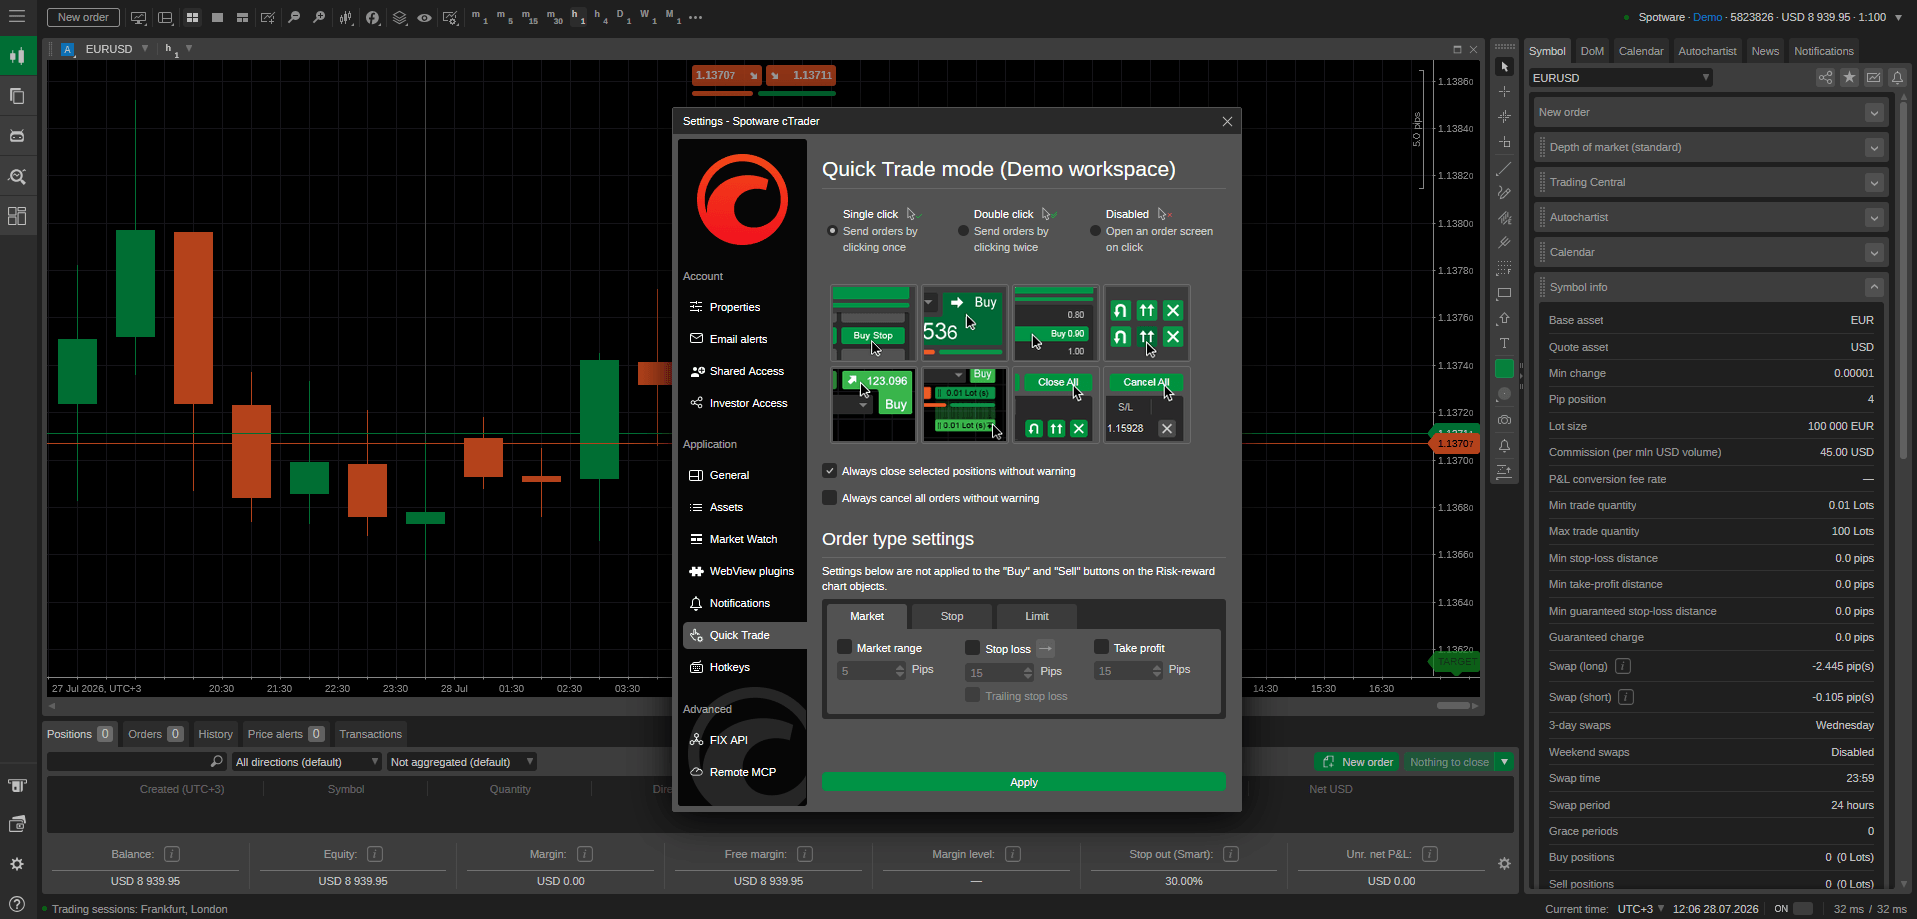Select the text drawing tool
Image resolution: width=1917 pixels, height=919 pixels.
1504,343
